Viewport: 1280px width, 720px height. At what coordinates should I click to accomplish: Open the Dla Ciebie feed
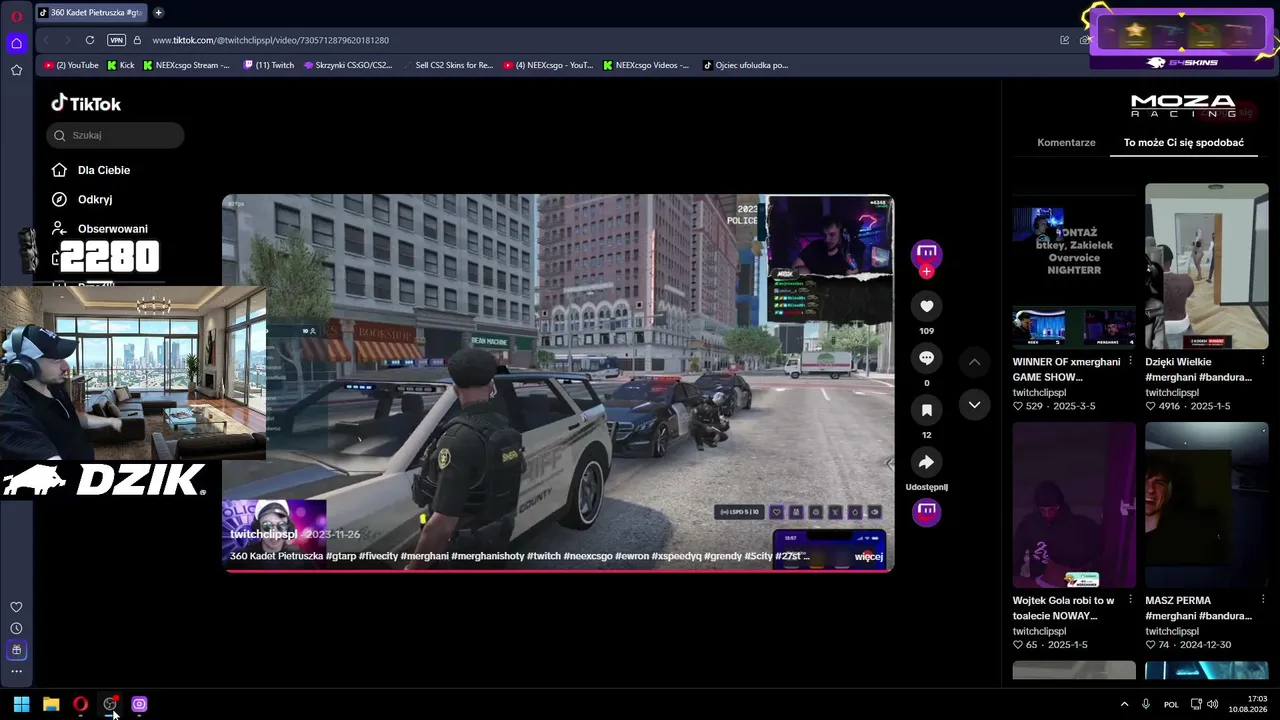[92, 170]
